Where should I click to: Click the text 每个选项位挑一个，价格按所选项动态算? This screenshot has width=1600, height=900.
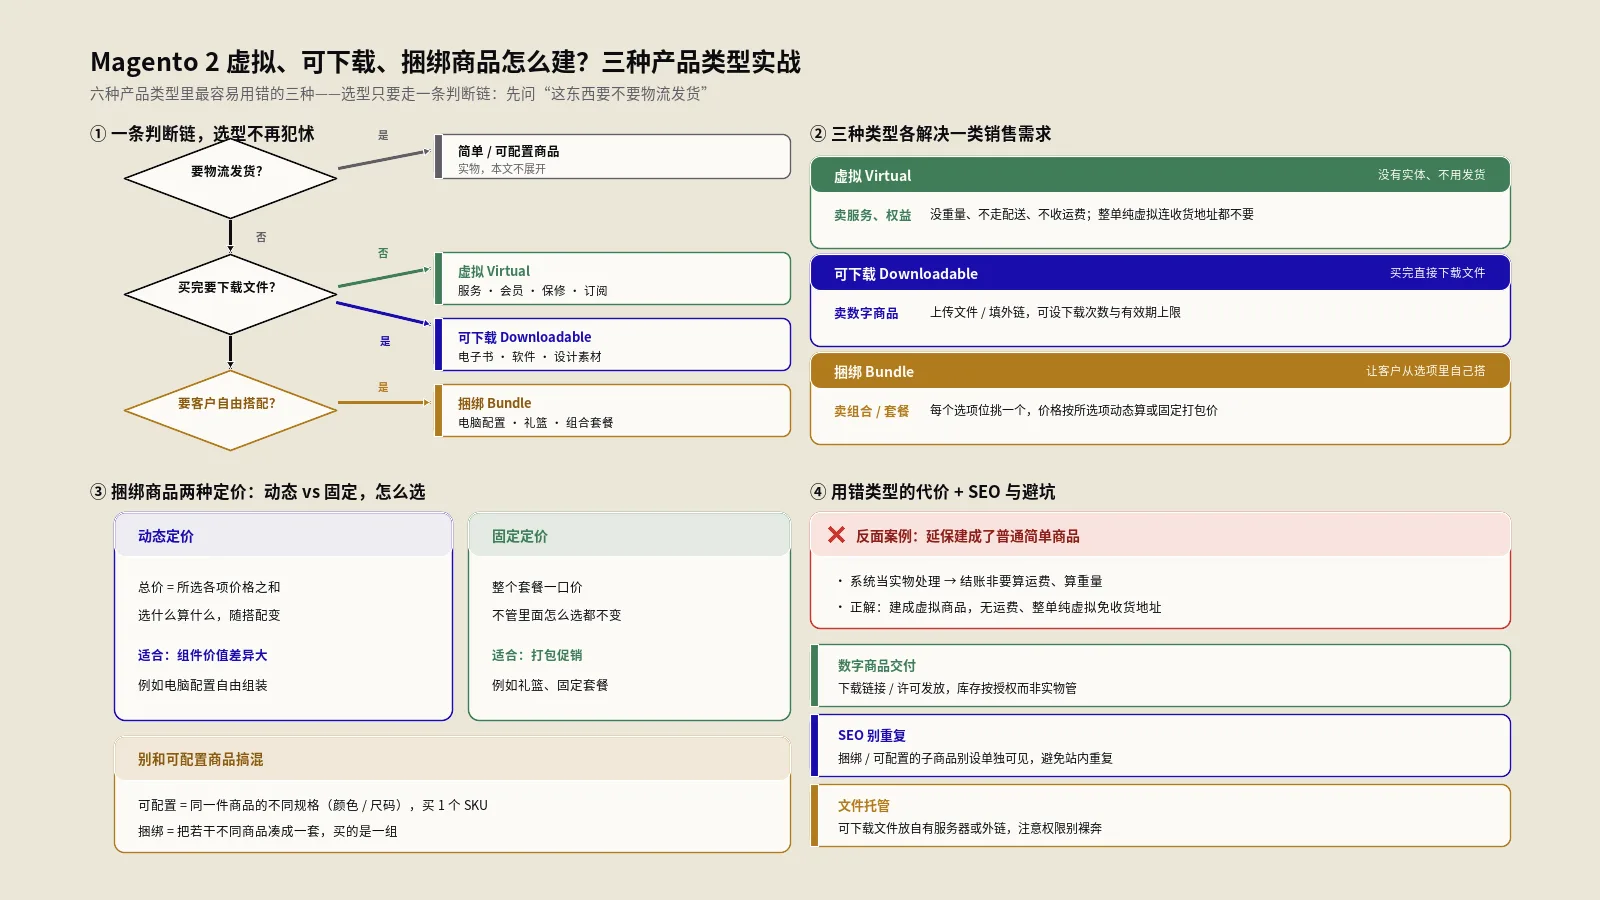tap(1073, 410)
